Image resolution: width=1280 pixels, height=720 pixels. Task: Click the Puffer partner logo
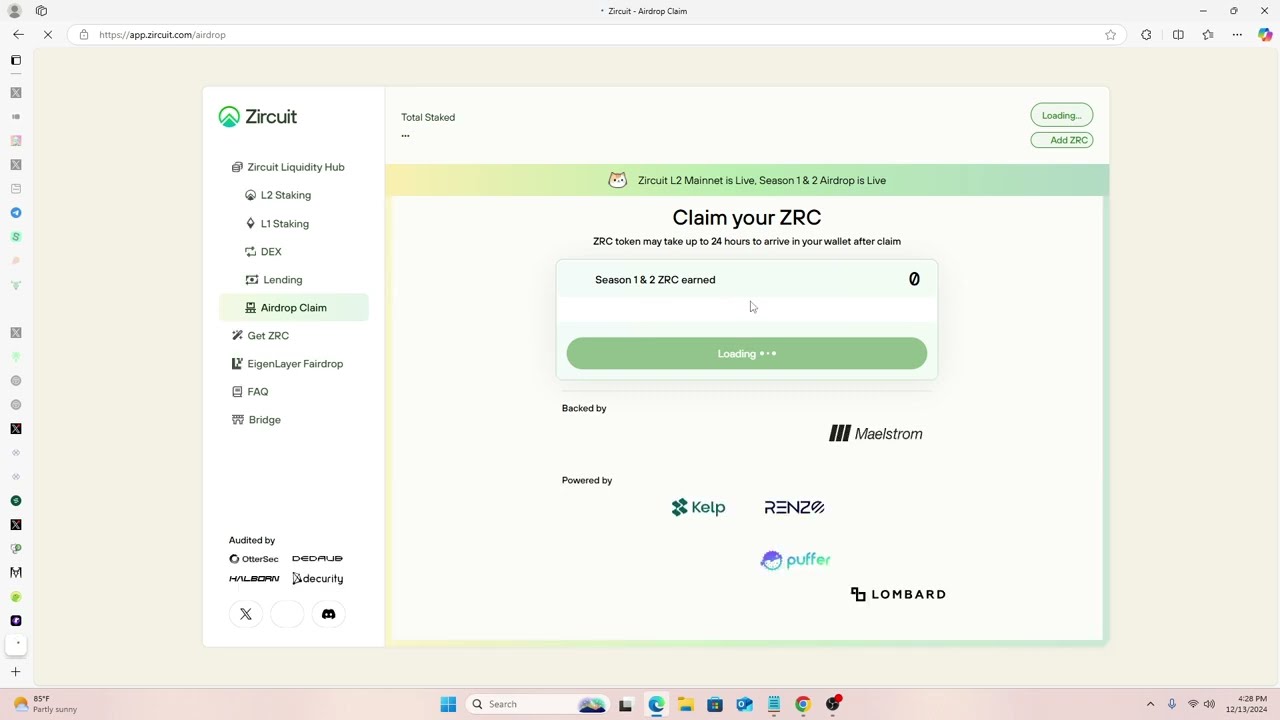tap(796, 560)
